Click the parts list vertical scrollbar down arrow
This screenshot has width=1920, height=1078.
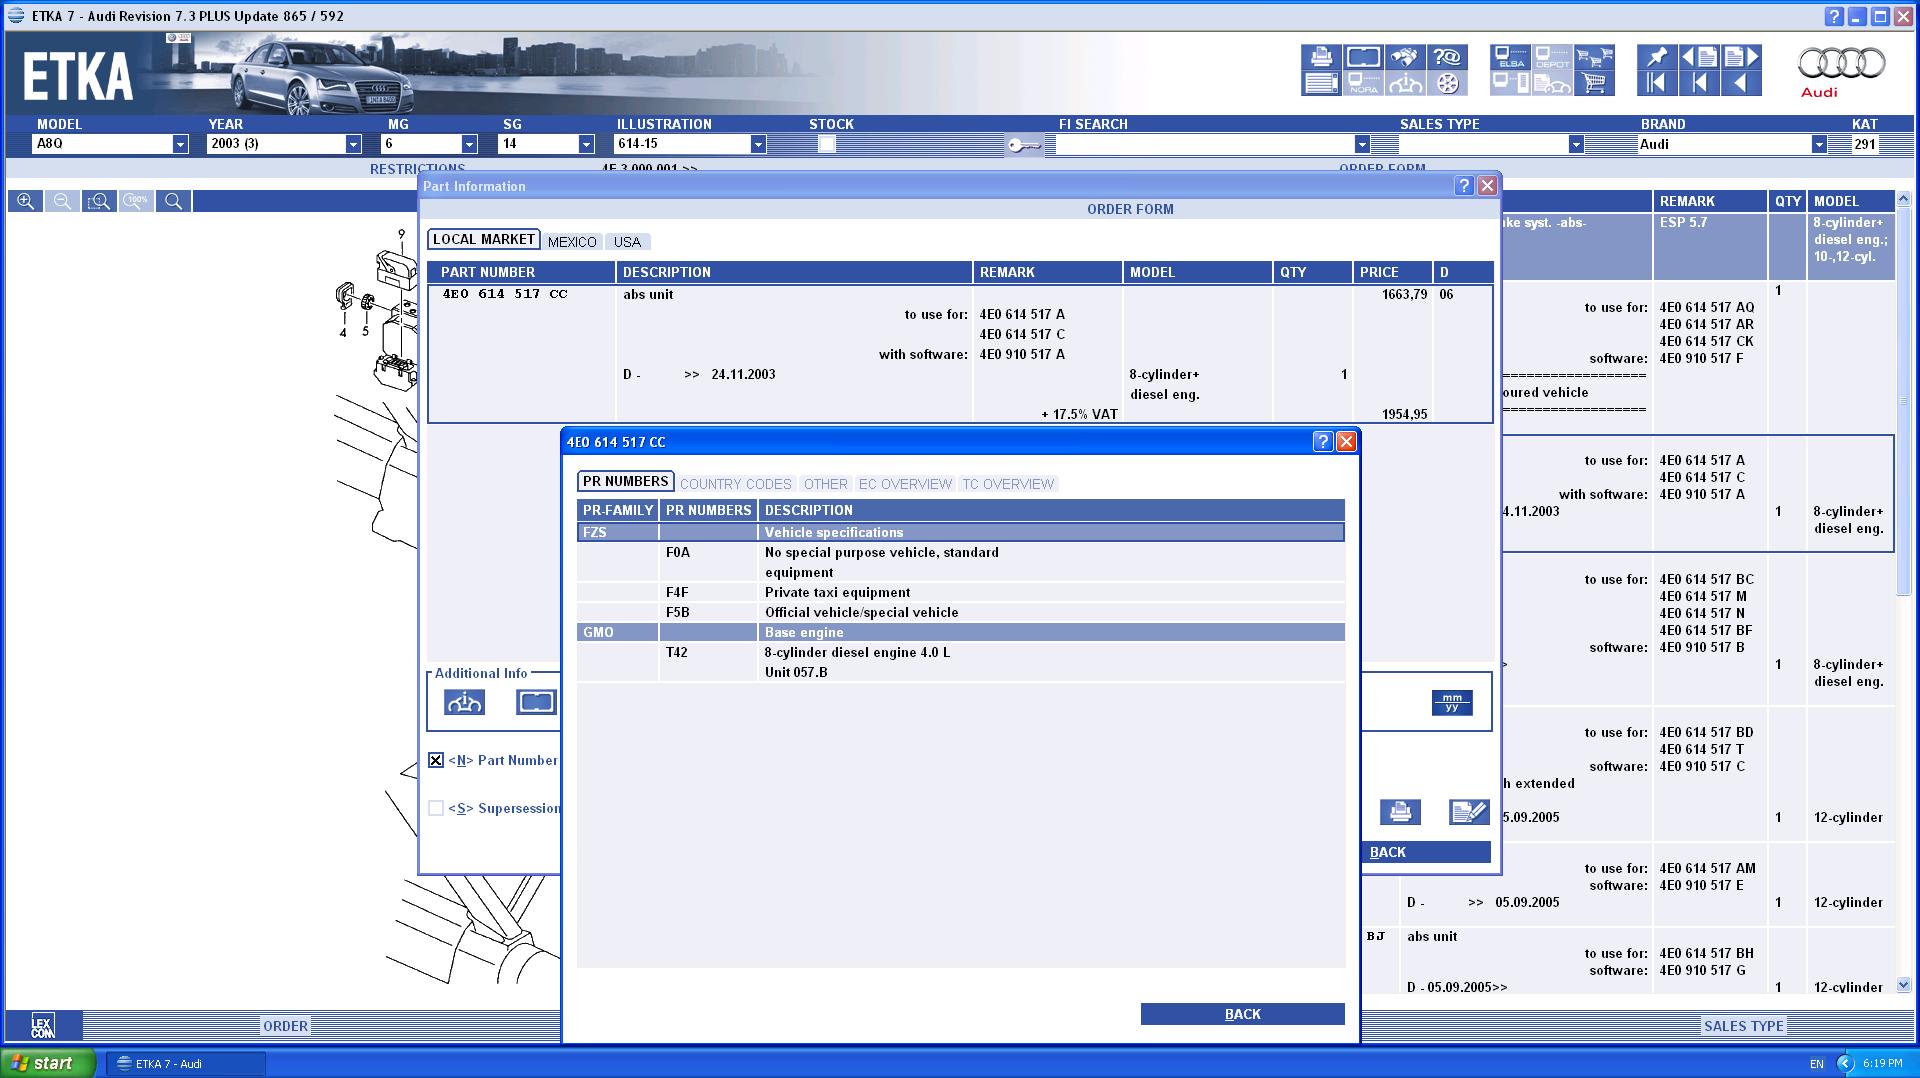tap(1903, 985)
